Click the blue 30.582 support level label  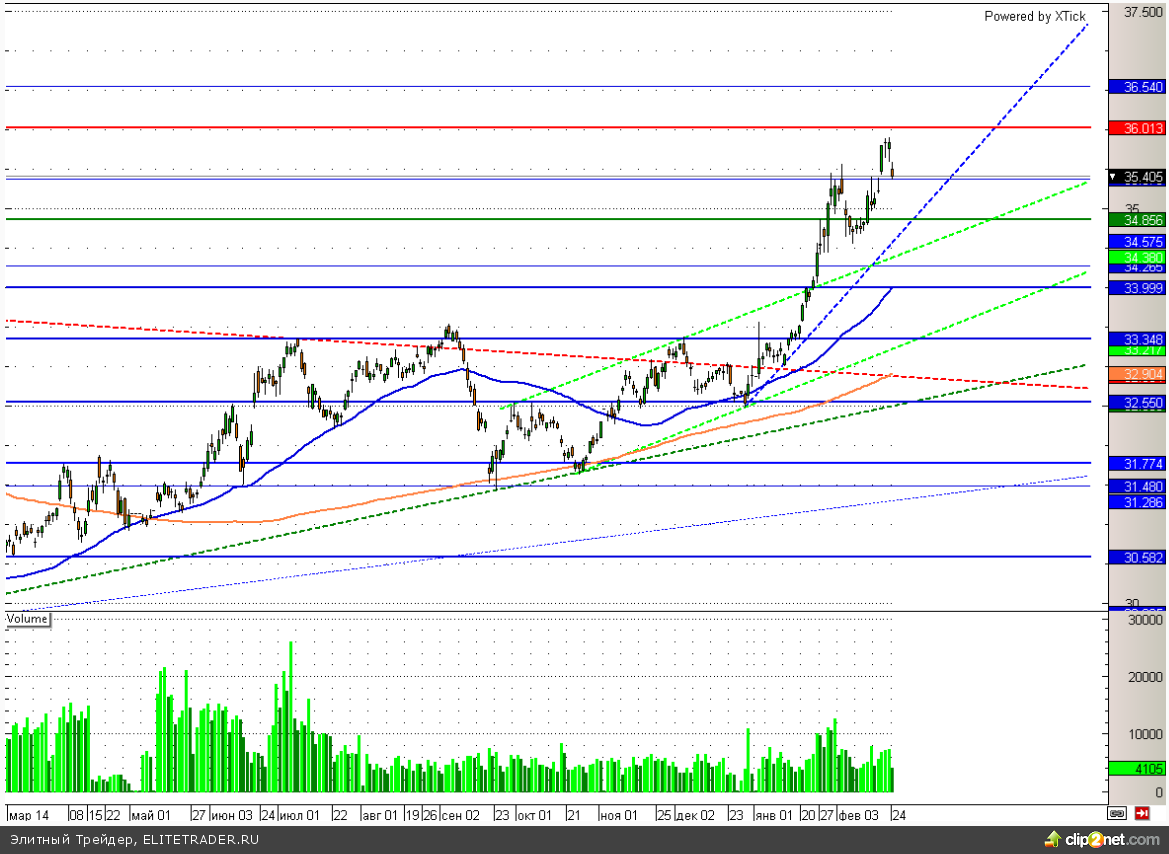pyautogui.click(x=1138, y=557)
